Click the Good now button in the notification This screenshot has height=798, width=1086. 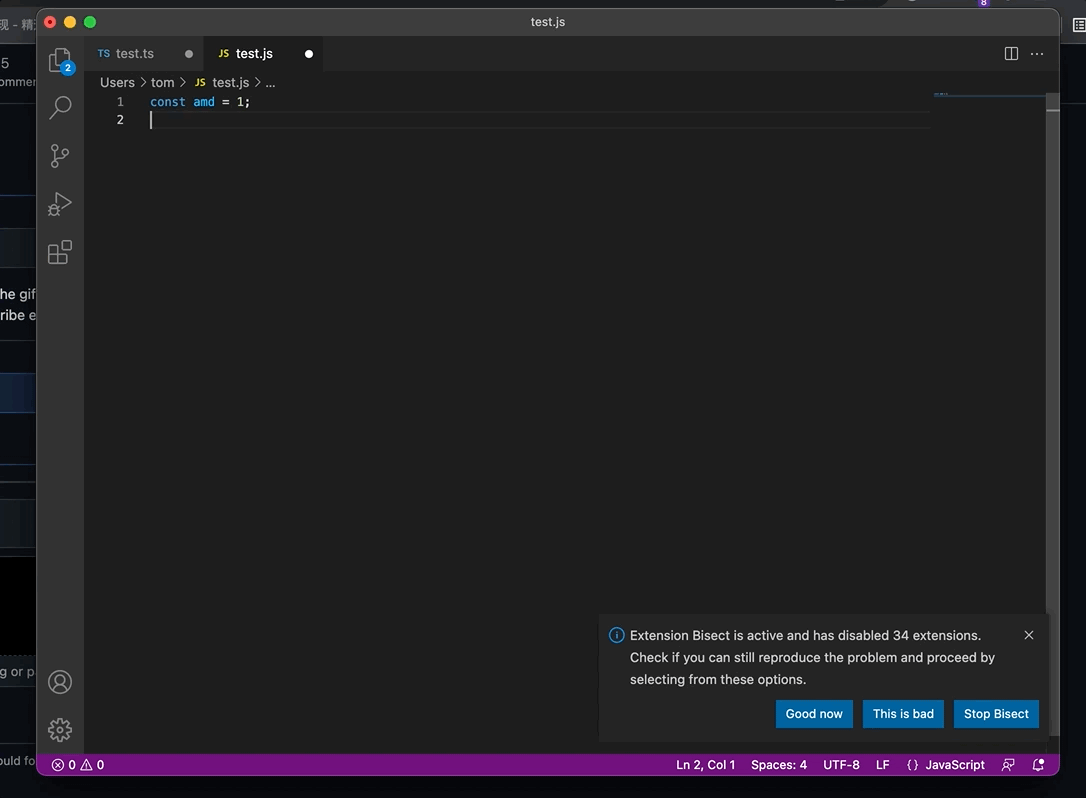coord(814,714)
